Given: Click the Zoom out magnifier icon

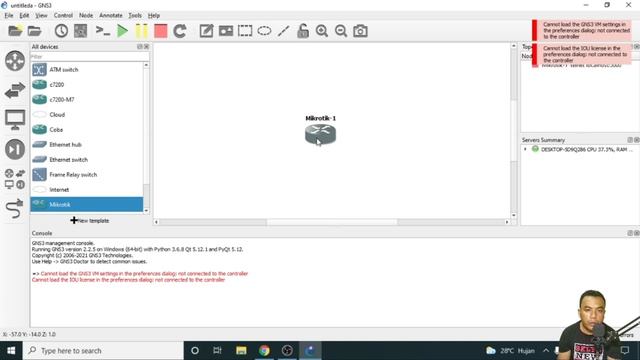Looking at the screenshot, I should click(341, 31).
